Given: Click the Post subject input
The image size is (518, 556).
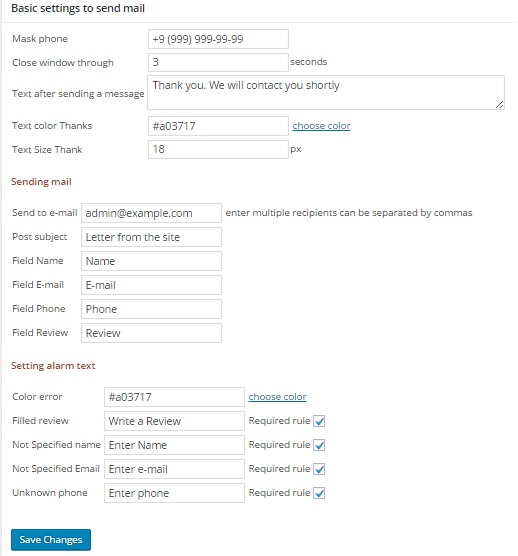Looking at the screenshot, I should click(x=151, y=237).
